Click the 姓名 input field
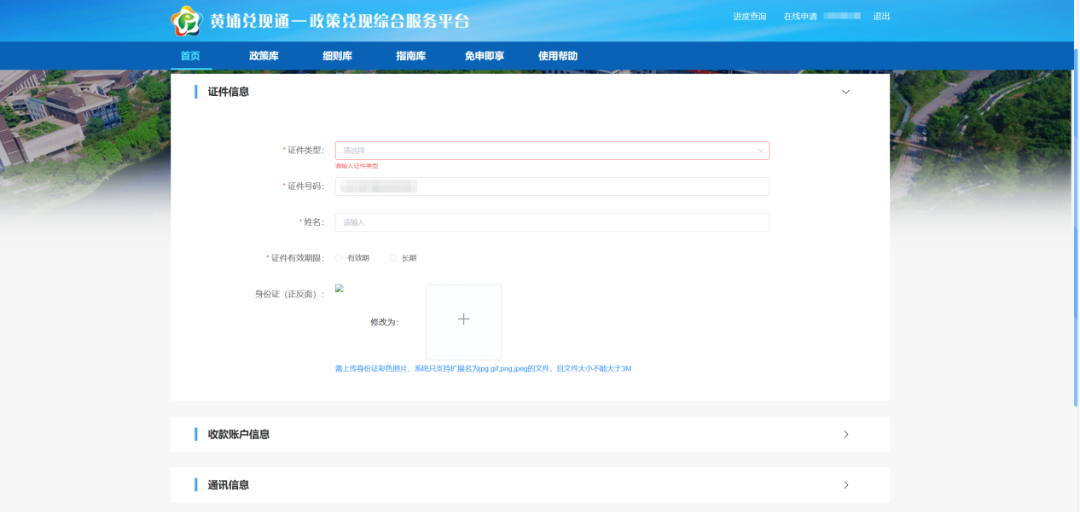The height and width of the screenshot is (512, 1080). click(552, 223)
